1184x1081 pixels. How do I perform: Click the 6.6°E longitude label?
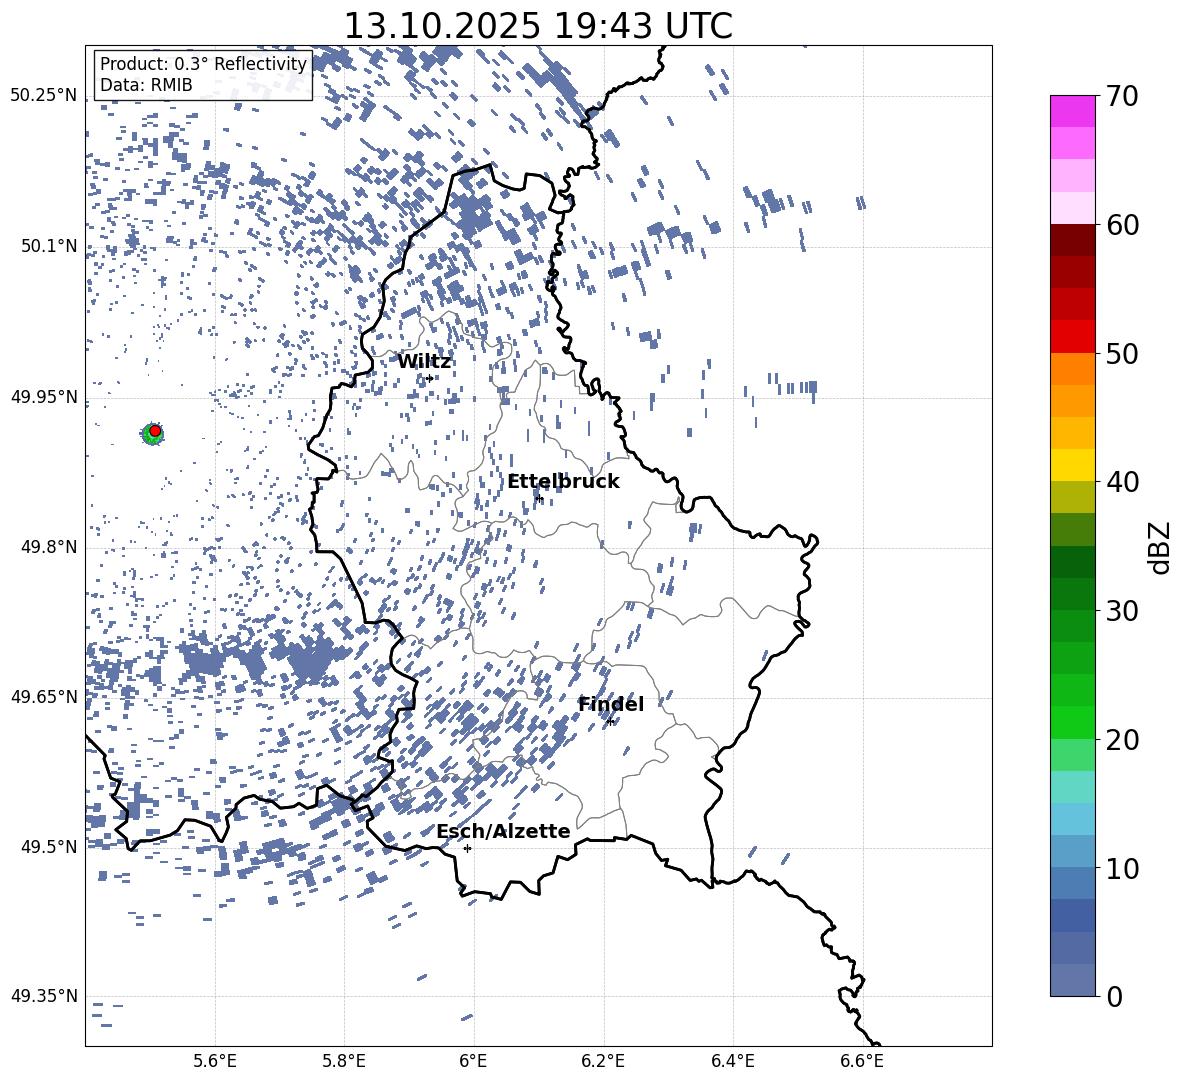click(862, 1061)
